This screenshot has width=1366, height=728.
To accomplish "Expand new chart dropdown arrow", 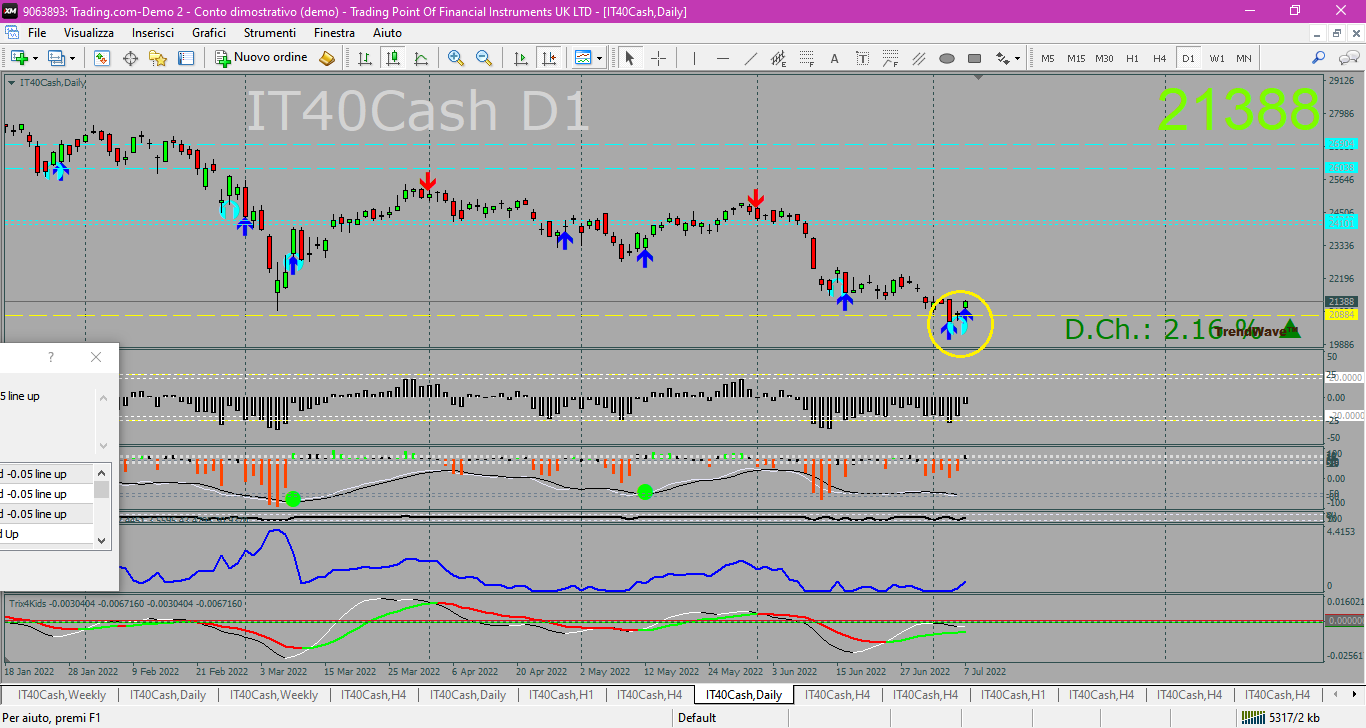I will (34, 58).
